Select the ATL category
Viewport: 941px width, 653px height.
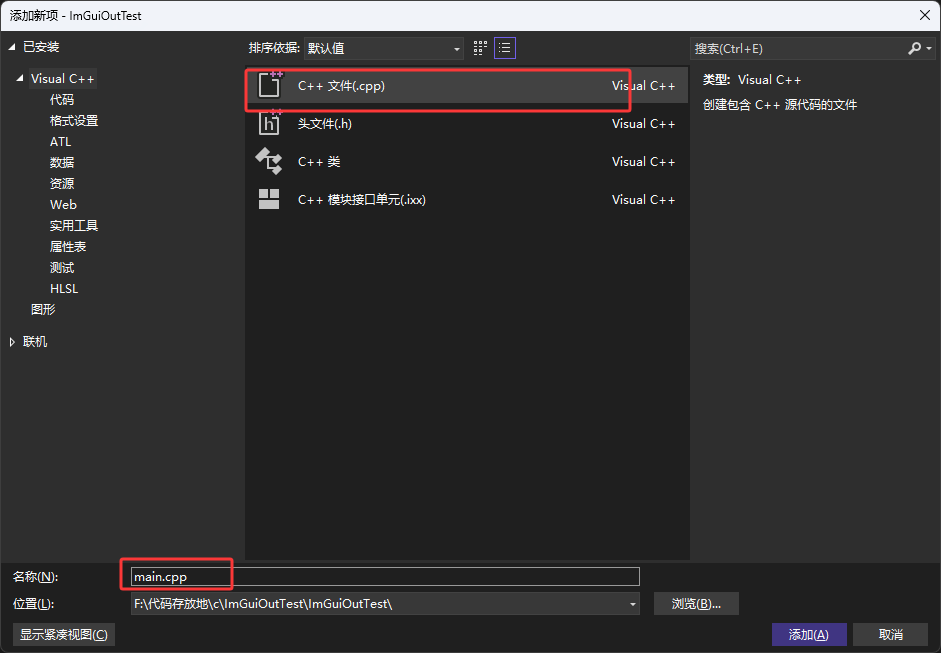point(61,142)
